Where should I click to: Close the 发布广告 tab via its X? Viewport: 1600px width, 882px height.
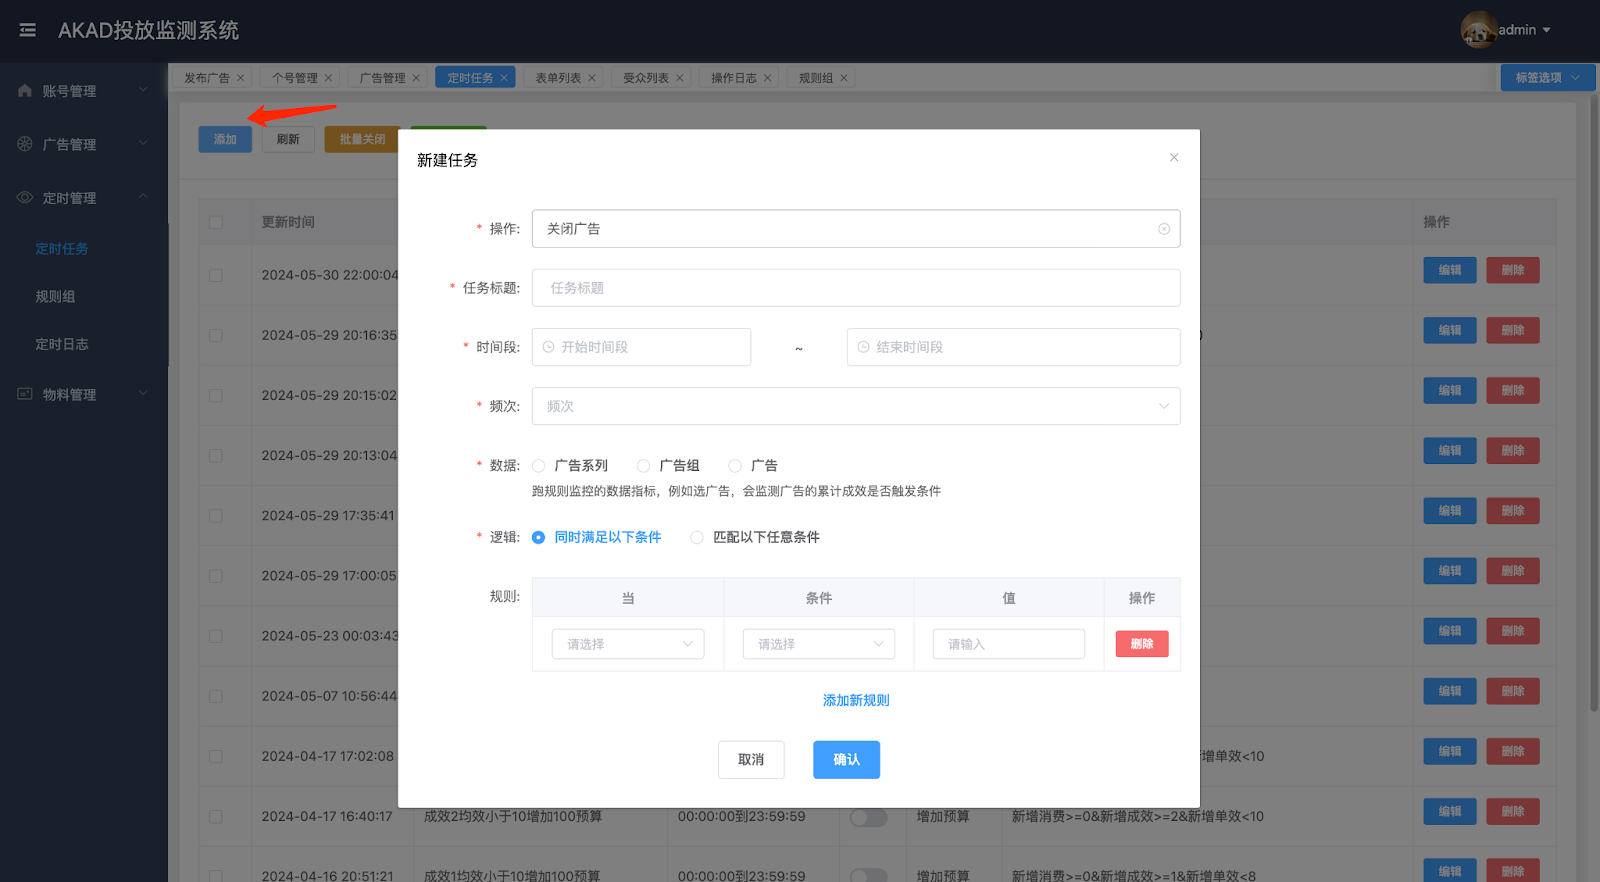pos(241,78)
